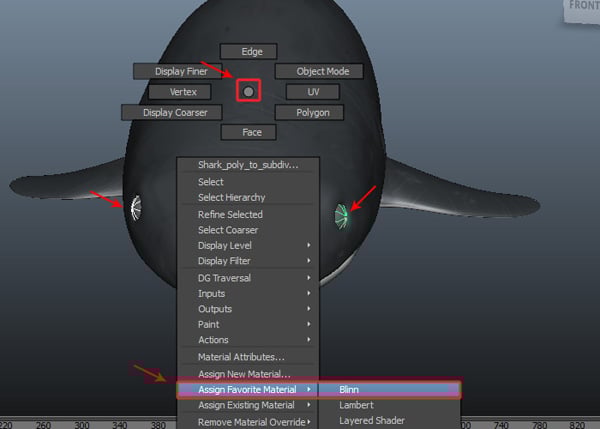Open Assign Favorite Material submenu

(248, 390)
